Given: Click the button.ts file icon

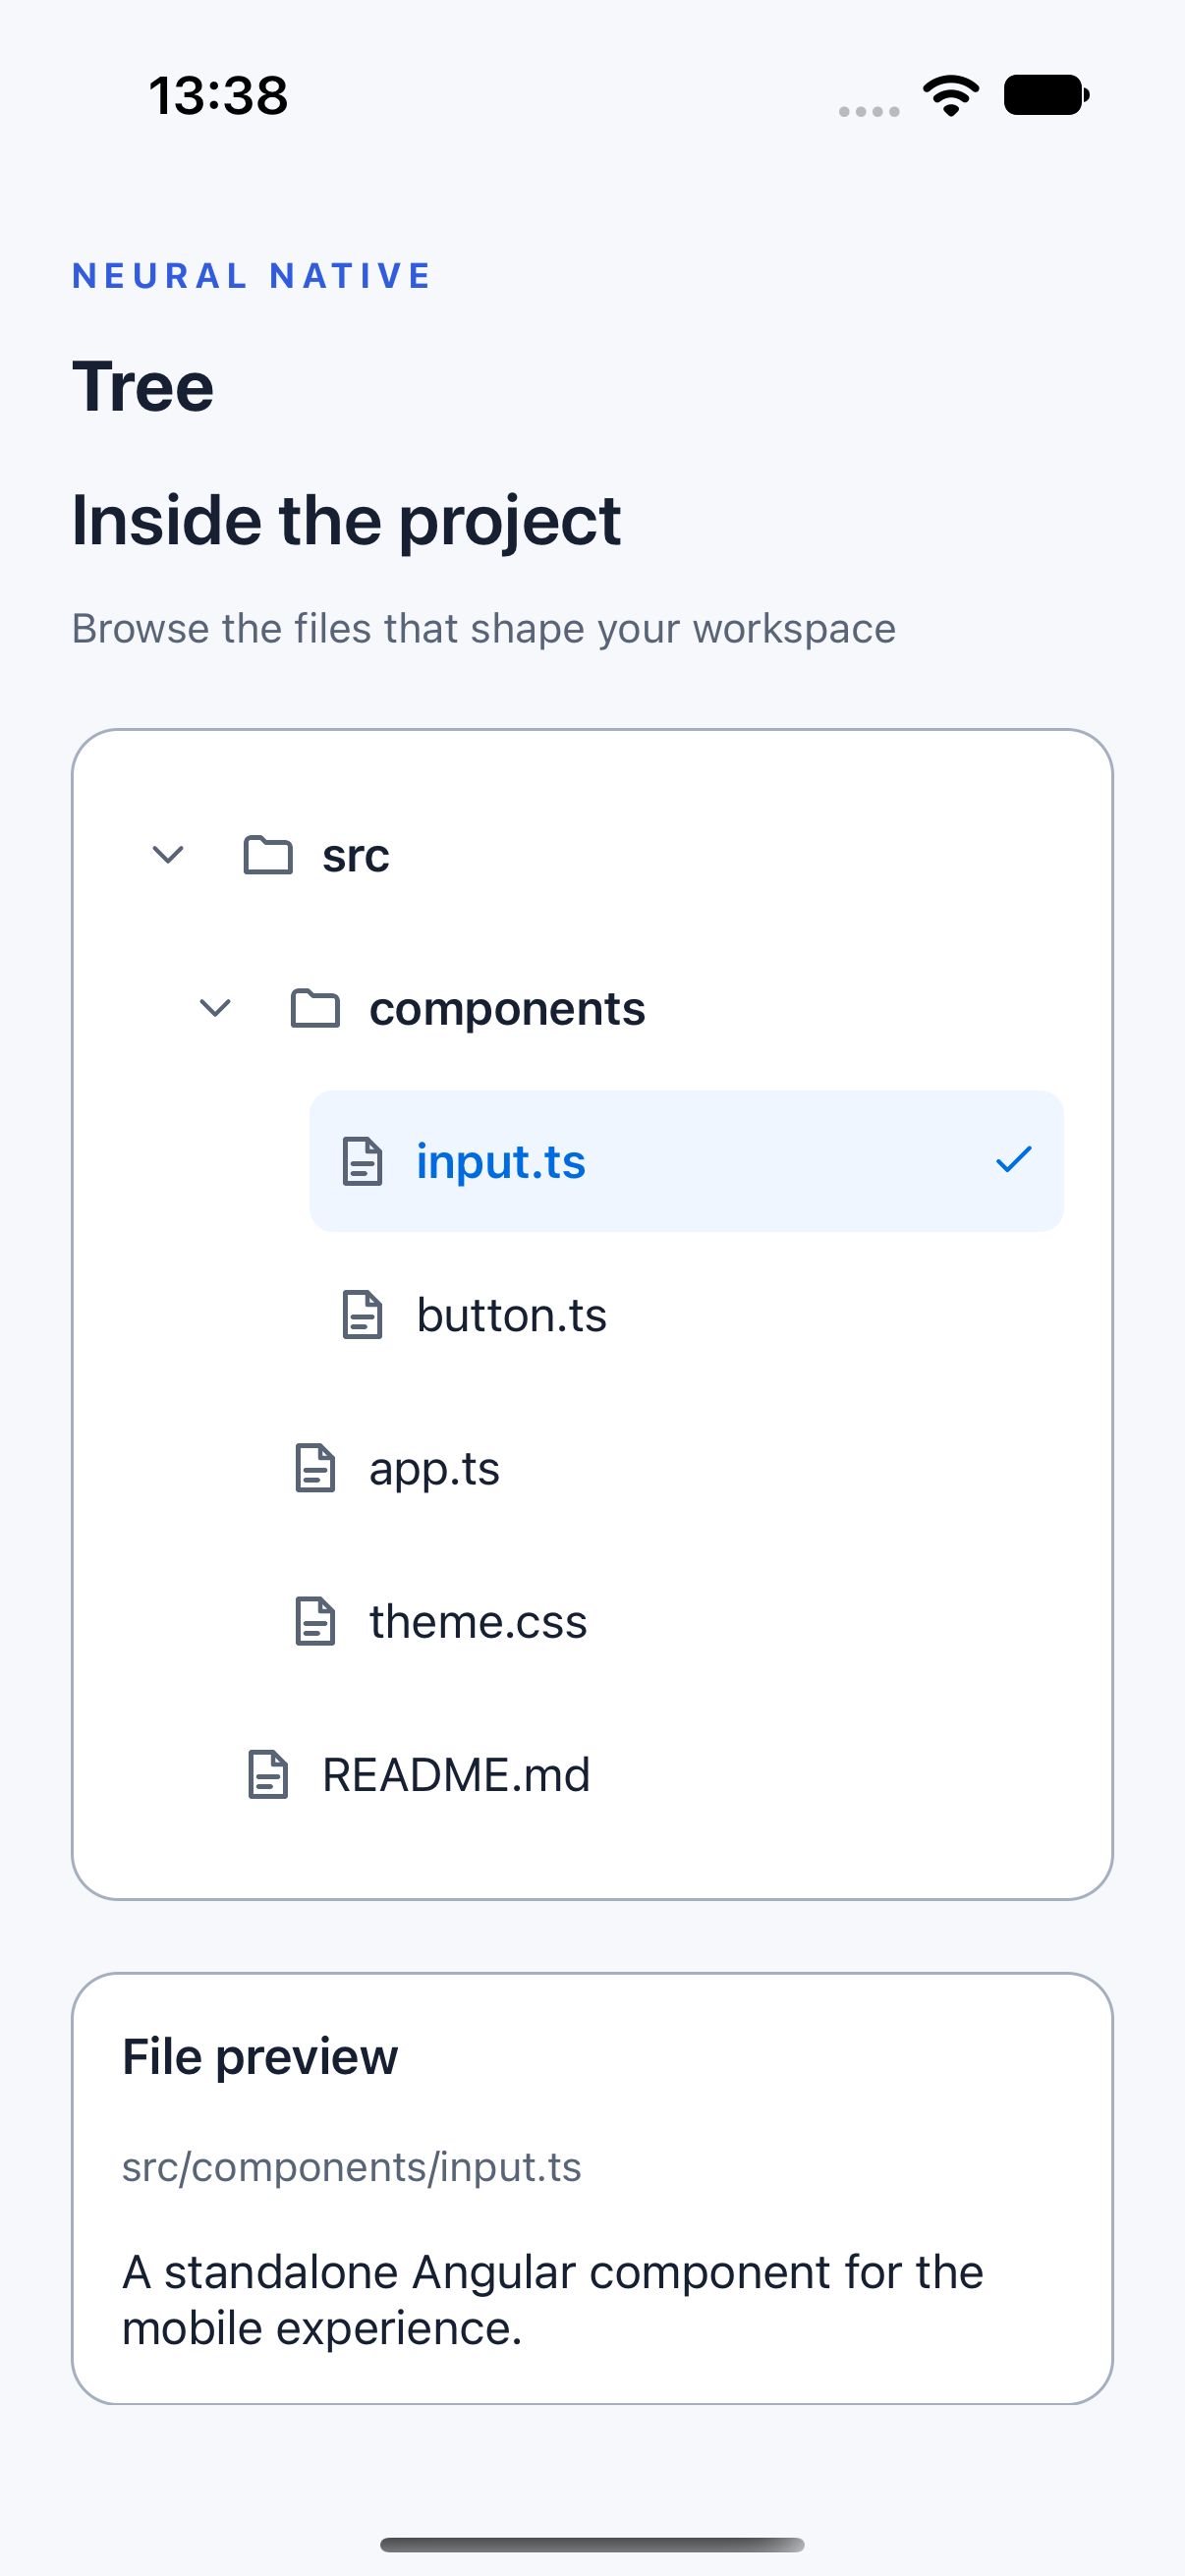Looking at the screenshot, I should click(362, 1314).
